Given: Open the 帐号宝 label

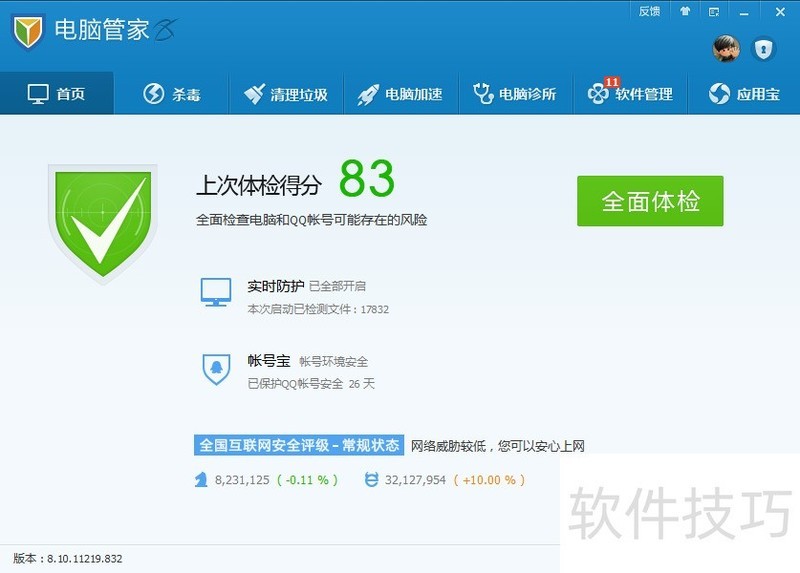Looking at the screenshot, I should point(269,361).
